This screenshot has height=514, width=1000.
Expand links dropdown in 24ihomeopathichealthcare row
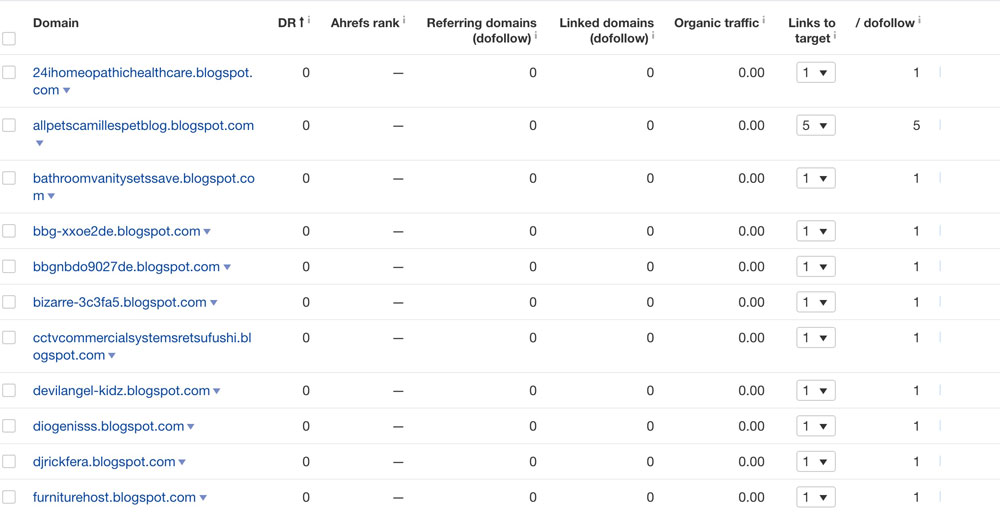815,73
